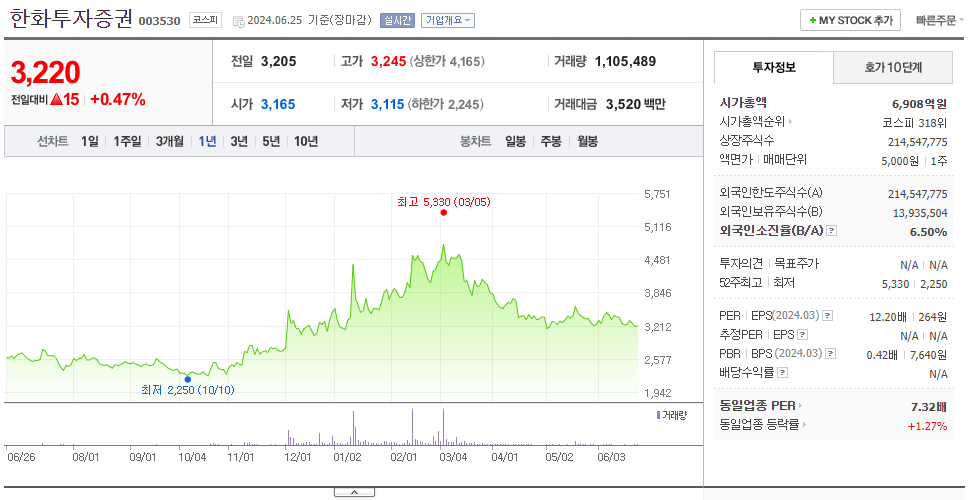Select 1년 line chart period

coord(207,141)
